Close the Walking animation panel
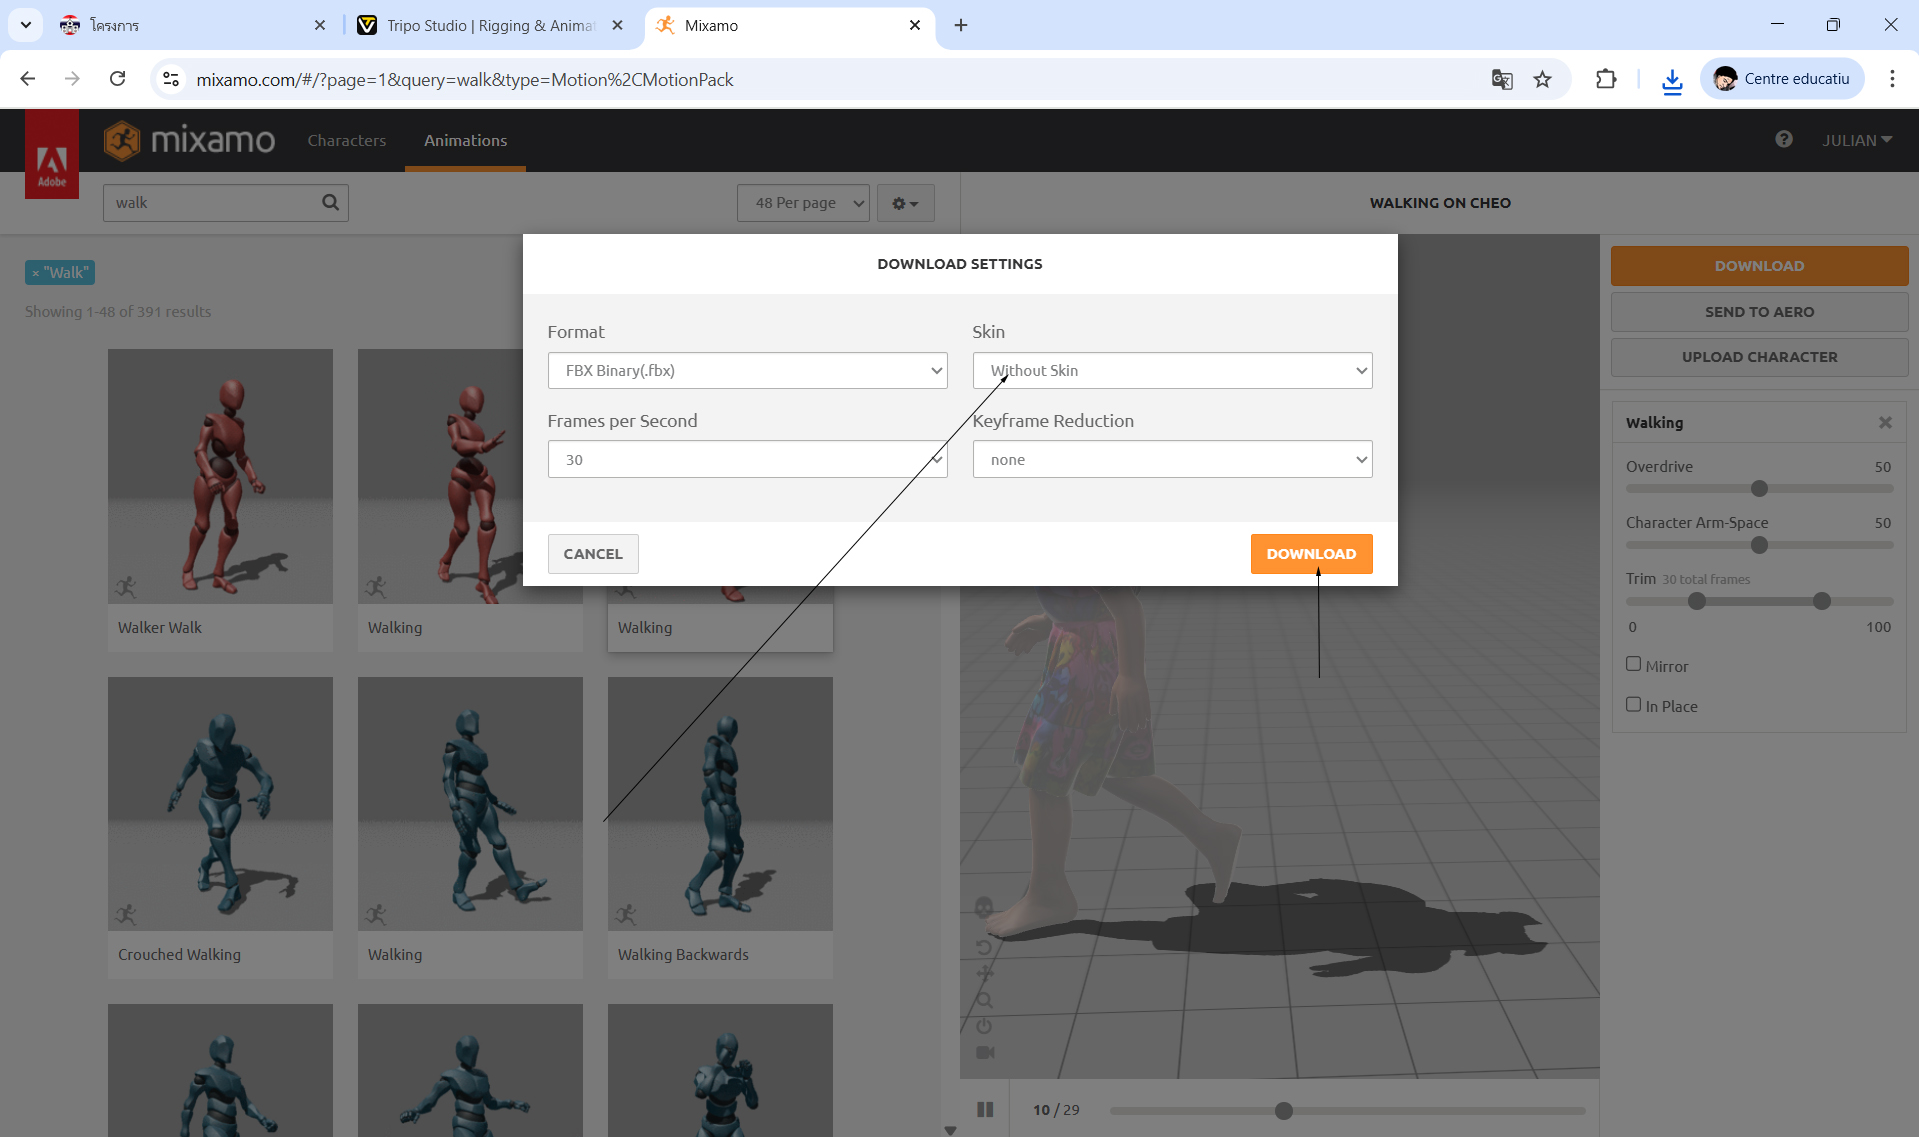The height and width of the screenshot is (1137, 1919). tap(1885, 423)
